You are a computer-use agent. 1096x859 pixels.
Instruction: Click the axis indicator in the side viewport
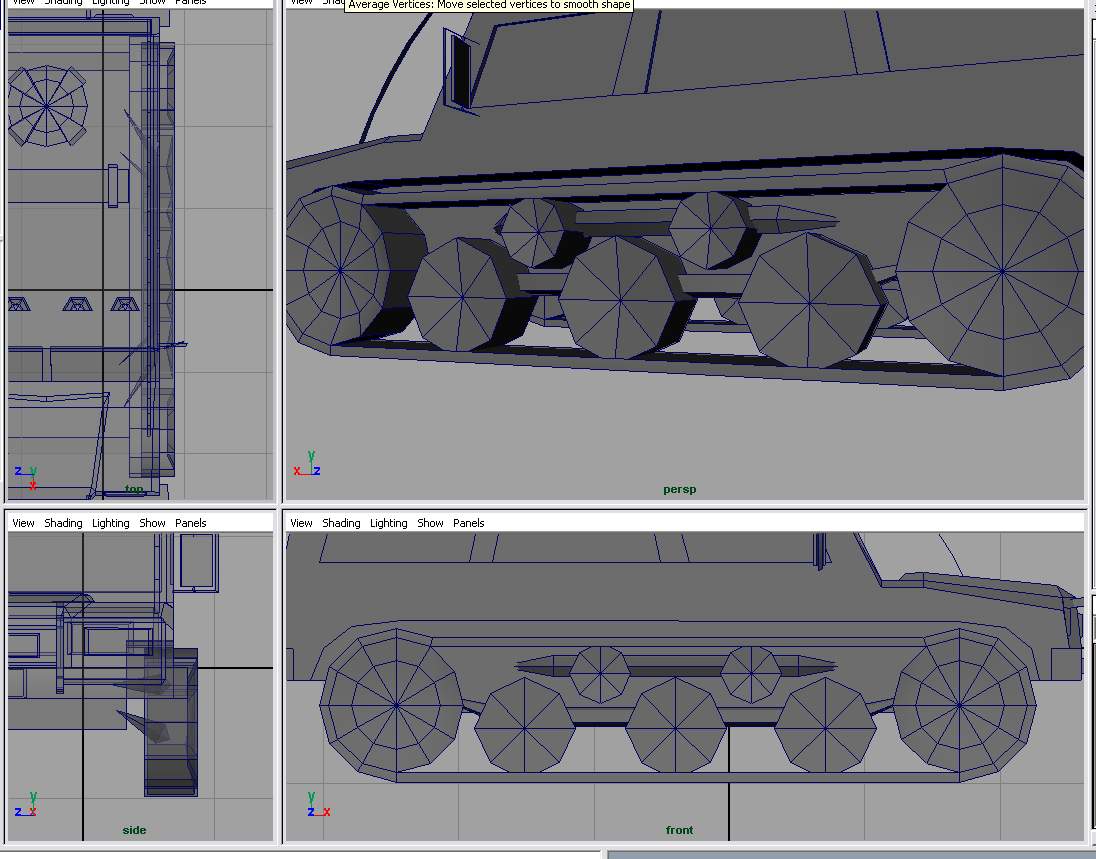click(26, 805)
